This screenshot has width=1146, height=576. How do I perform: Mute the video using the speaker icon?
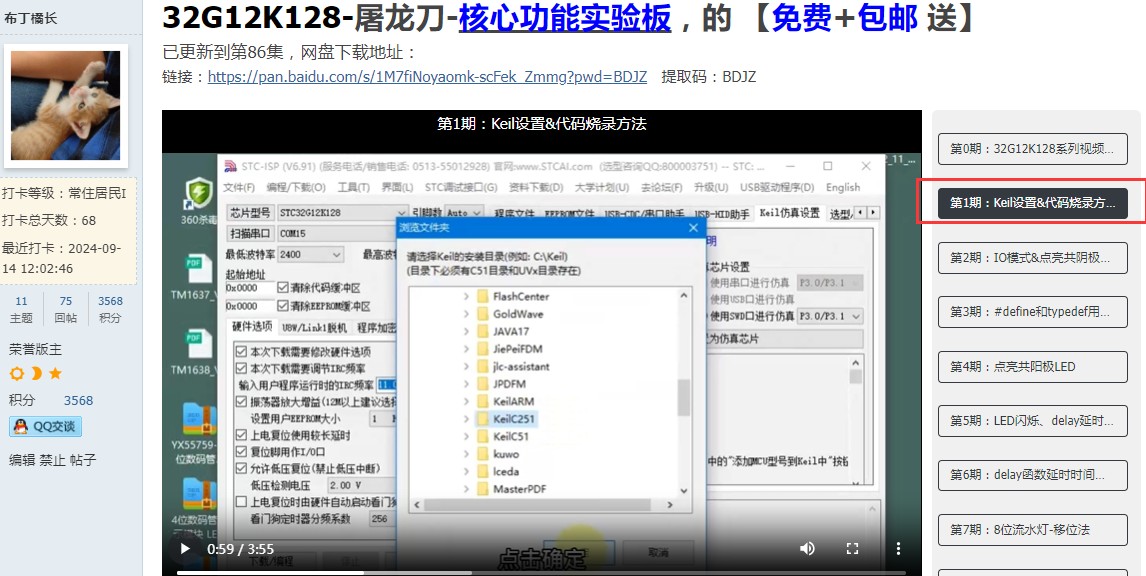coord(807,549)
